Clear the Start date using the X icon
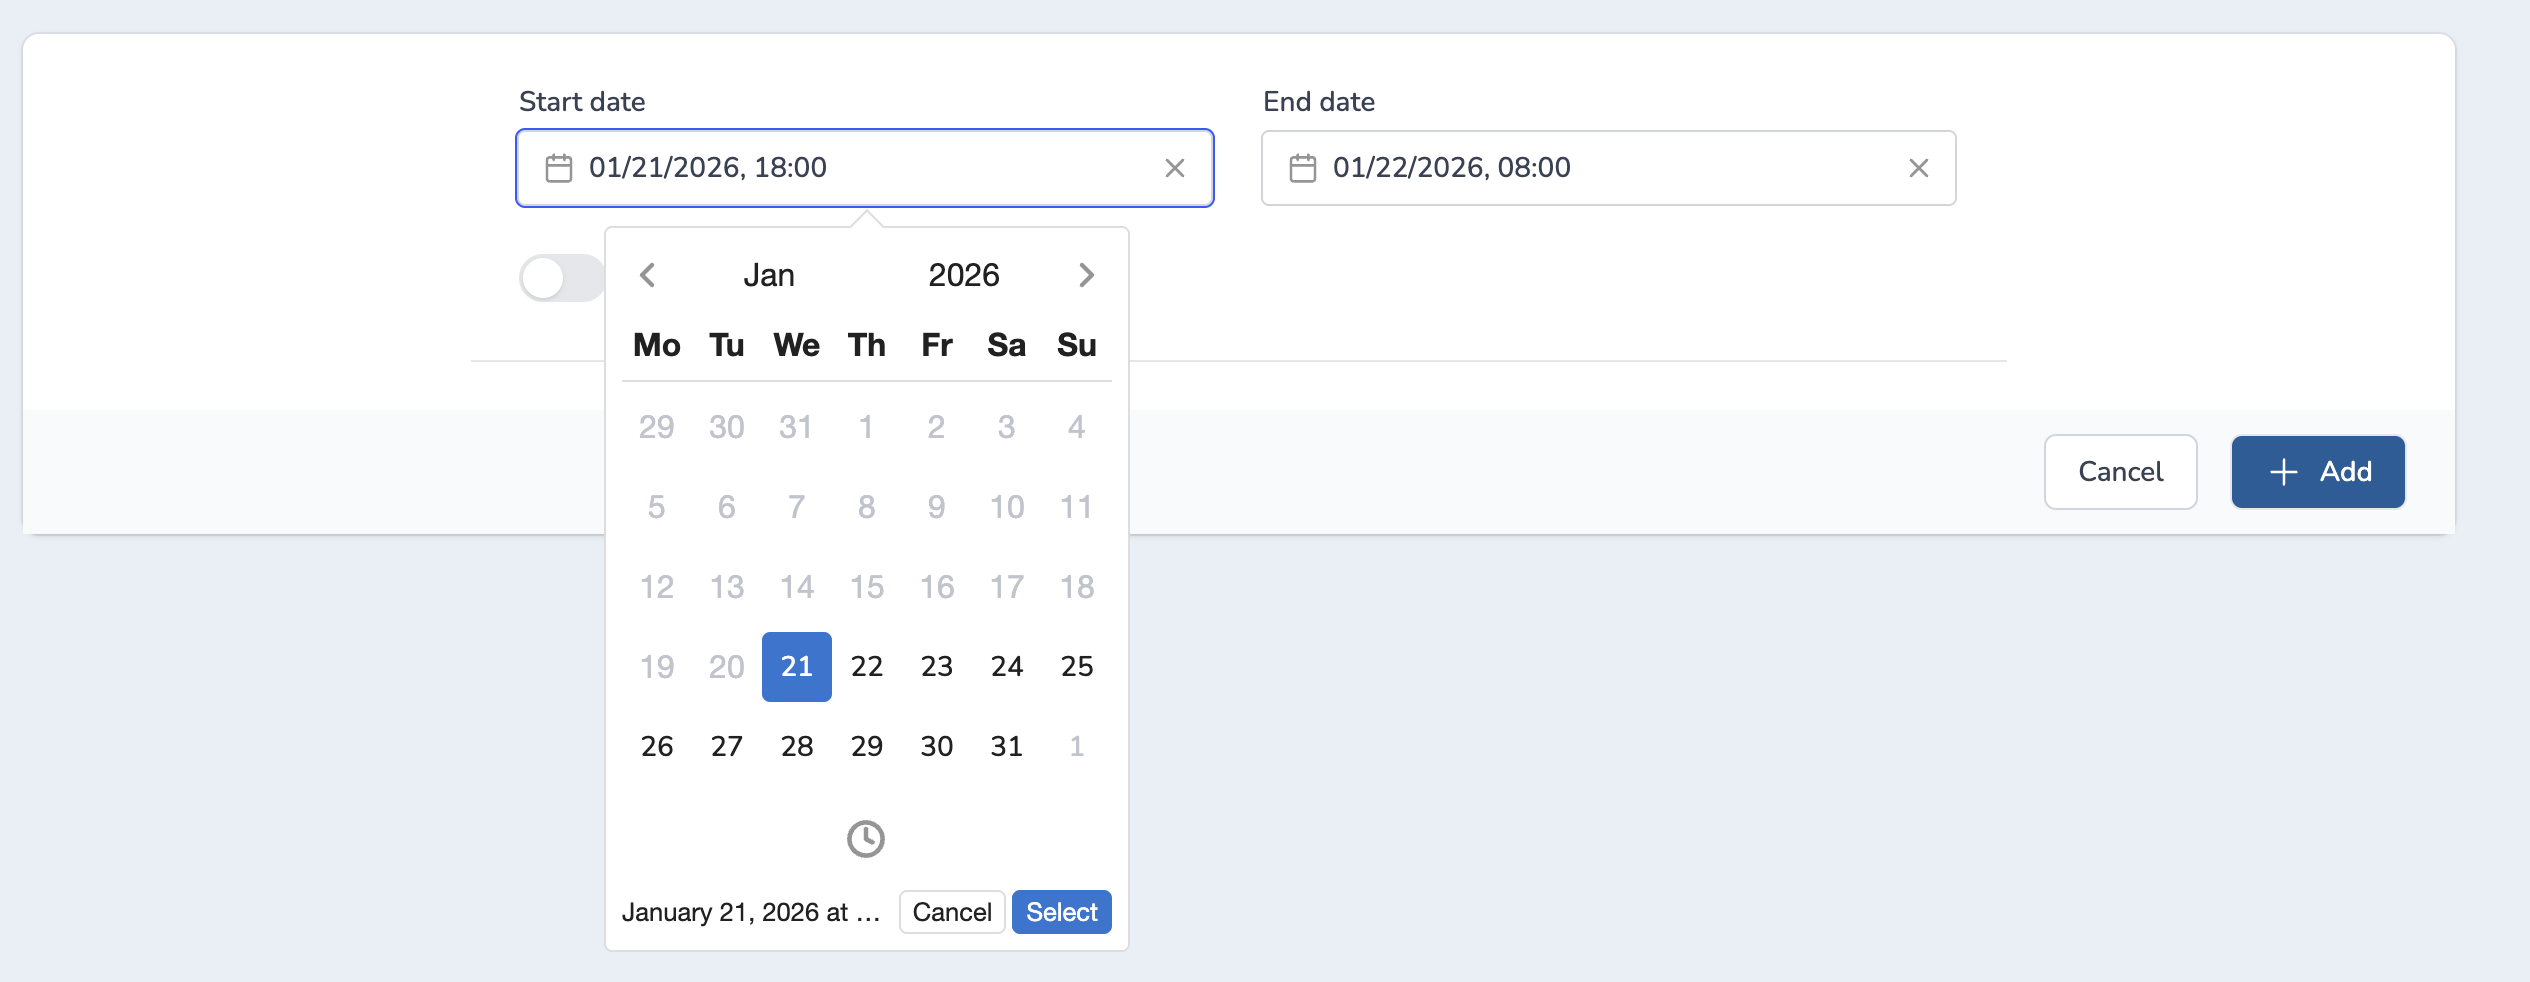This screenshot has height=982, width=2530. (1176, 167)
